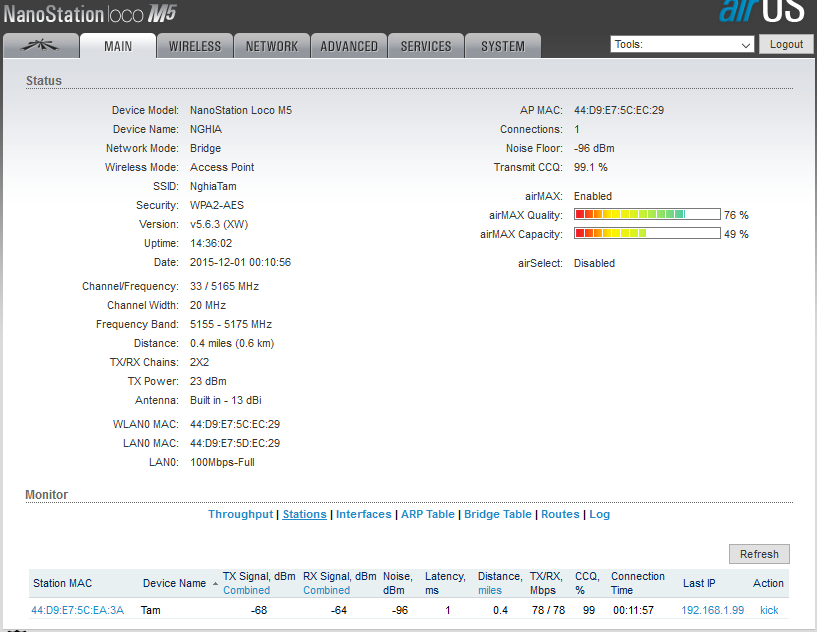Click the AP MAC value 44:D9:E7:5C:EC:29
This screenshot has width=817, height=632.
point(619,110)
